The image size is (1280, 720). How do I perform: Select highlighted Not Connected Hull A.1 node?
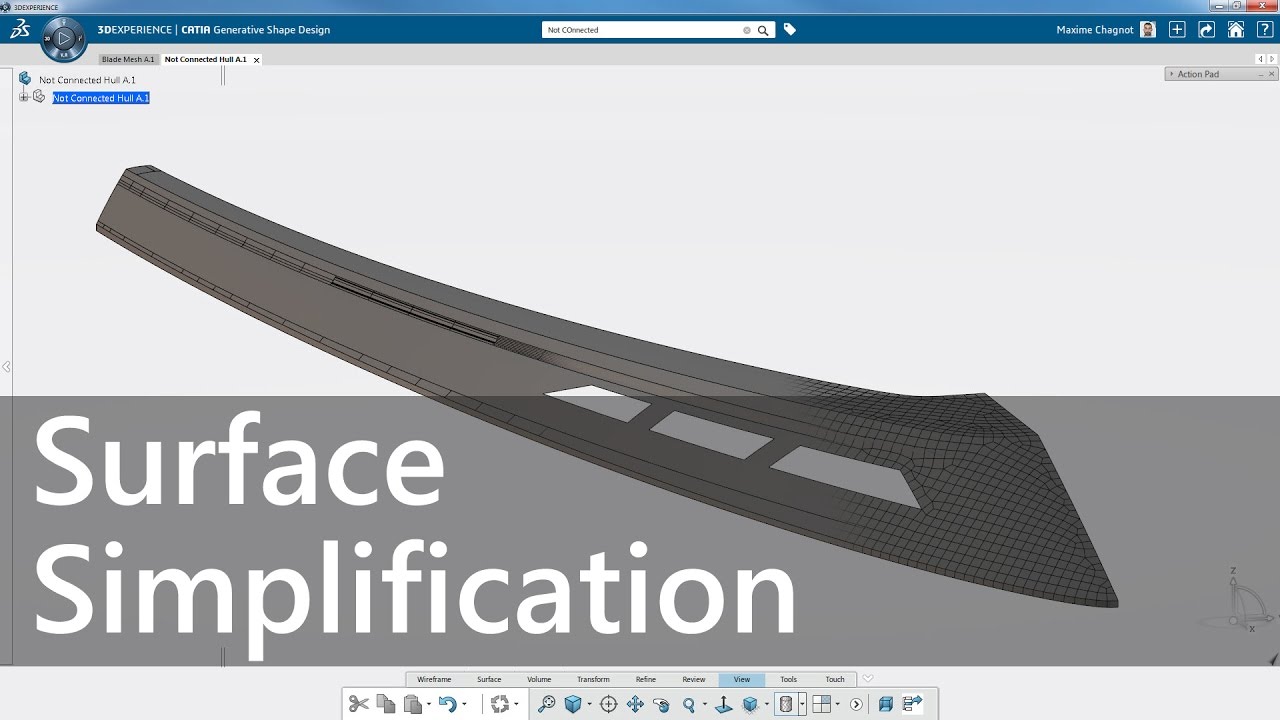[101, 98]
